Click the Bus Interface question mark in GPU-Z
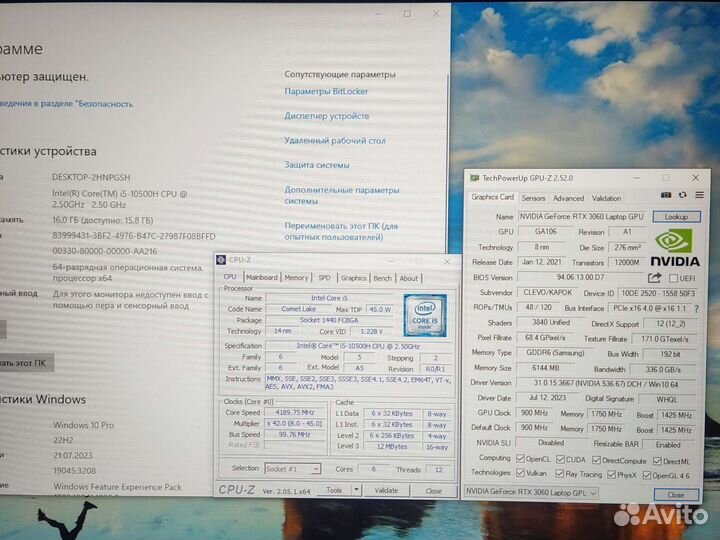The image size is (720, 540). (x=697, y=309)
